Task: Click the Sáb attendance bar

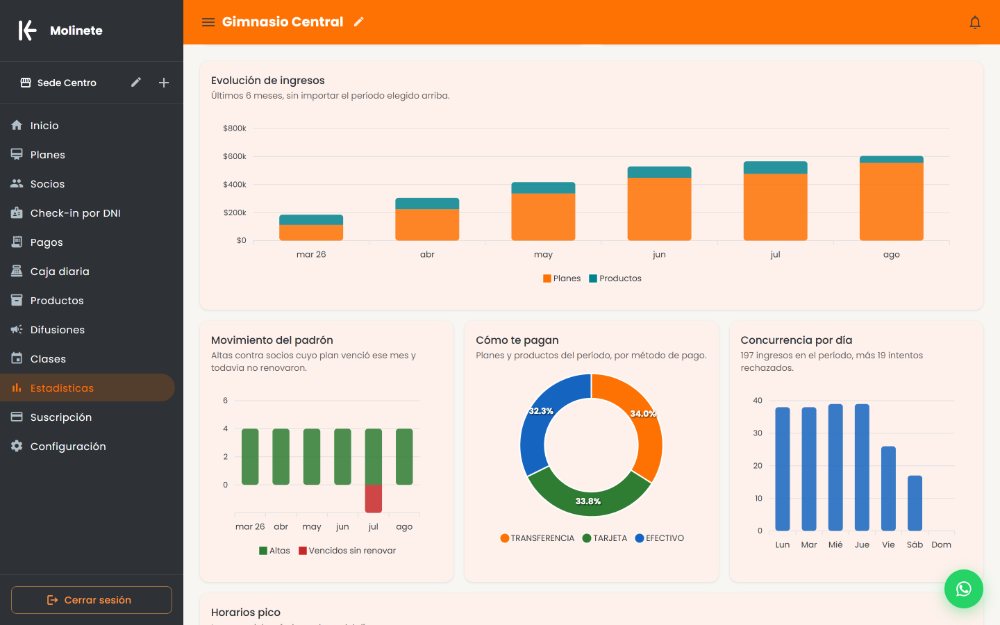Action: point(915,503)
